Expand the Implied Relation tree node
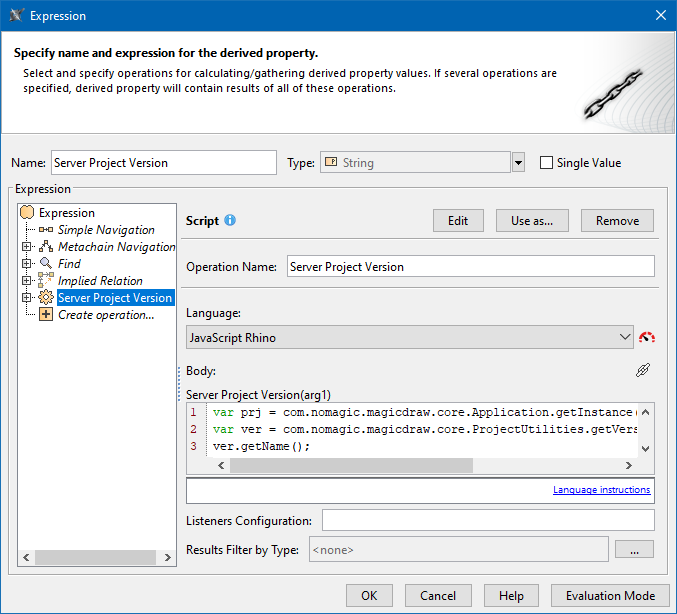The height and width of the screenshot is (614, 677). tap(27, 281)
